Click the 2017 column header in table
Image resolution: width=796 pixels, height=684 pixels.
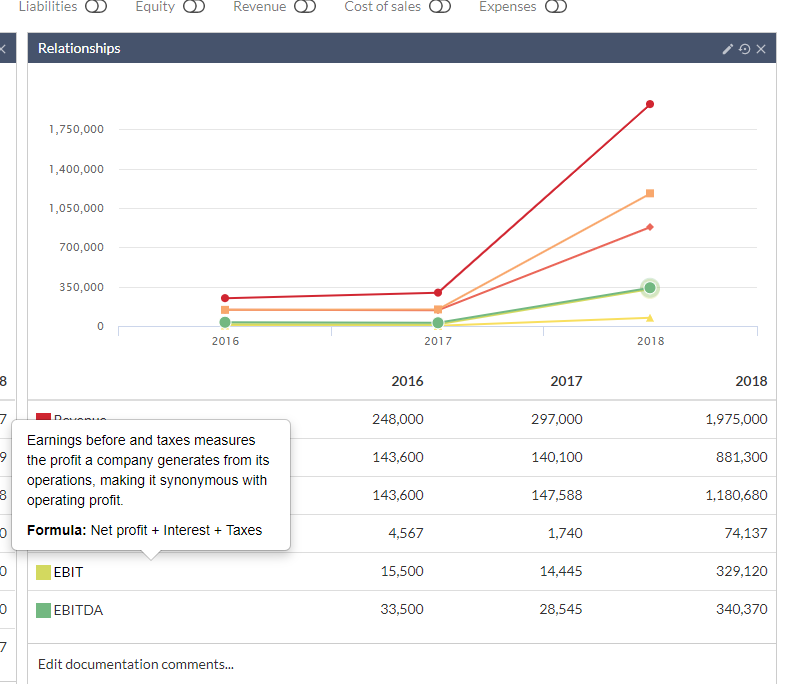tap(566, 381)
